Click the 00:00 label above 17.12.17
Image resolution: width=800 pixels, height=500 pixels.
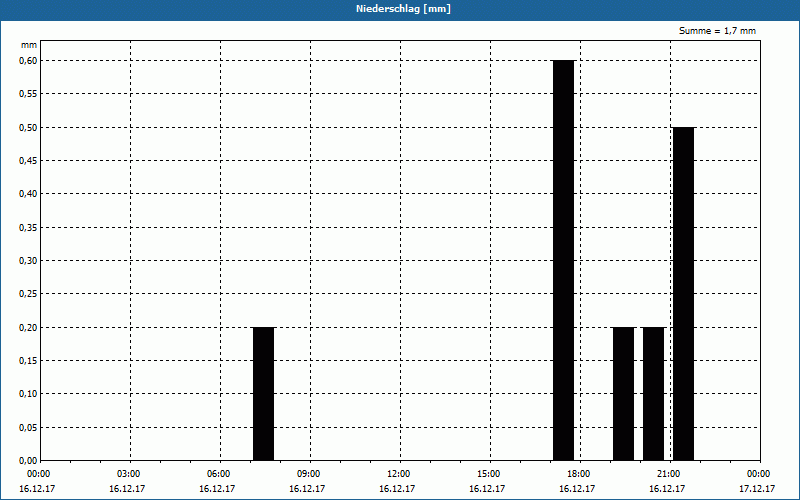(760, 474)
